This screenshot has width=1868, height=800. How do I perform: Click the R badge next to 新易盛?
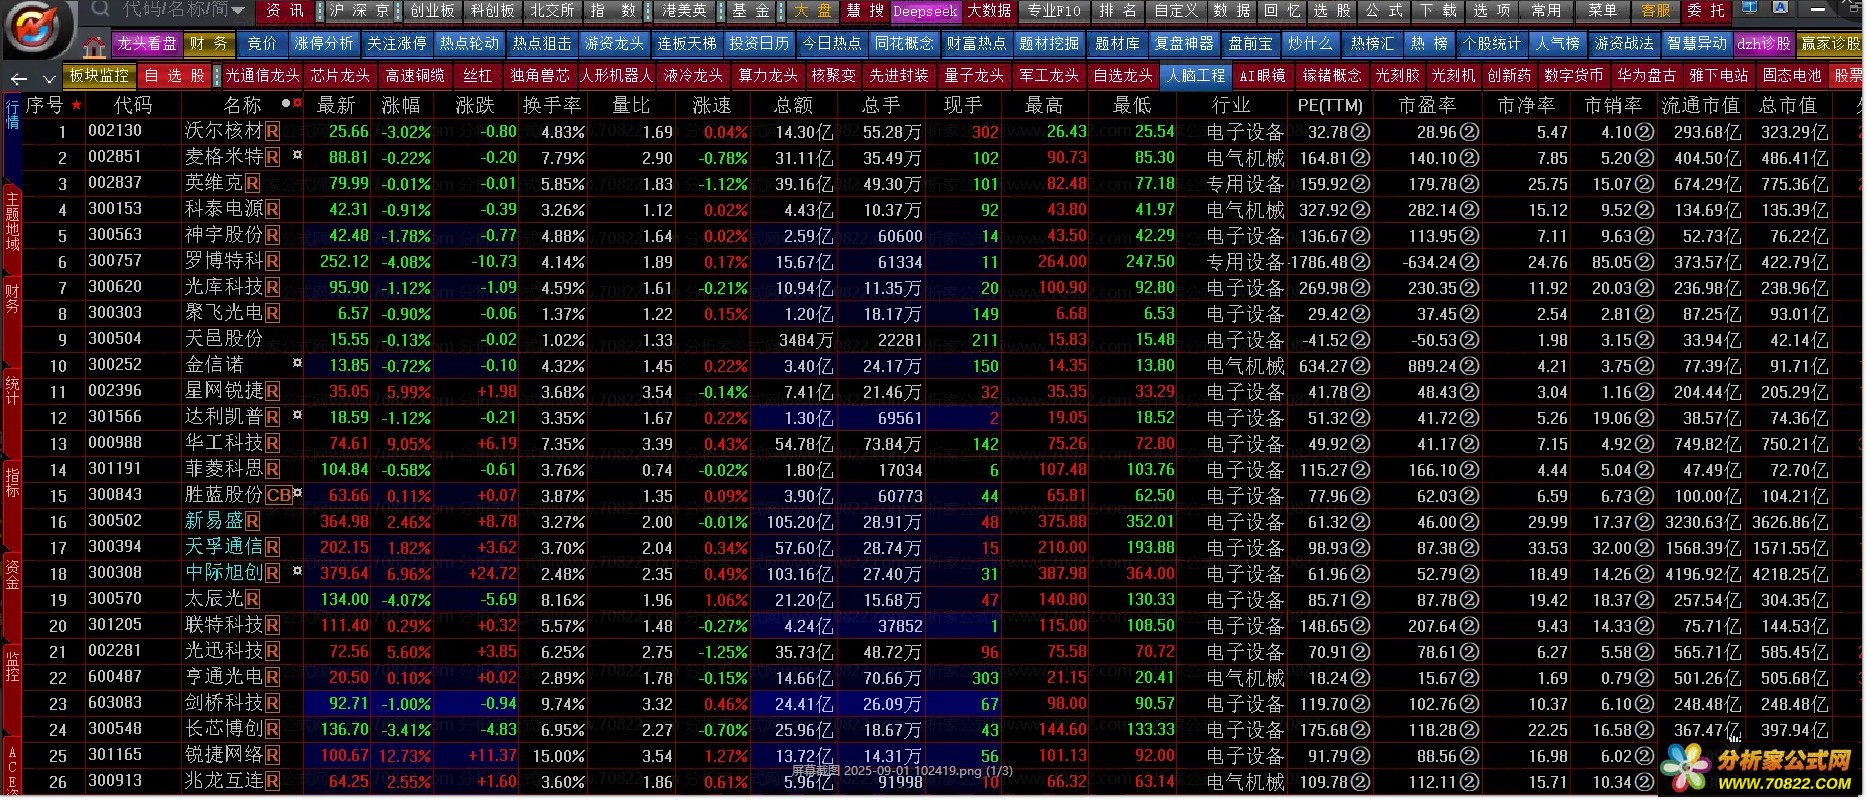point(253,521)
